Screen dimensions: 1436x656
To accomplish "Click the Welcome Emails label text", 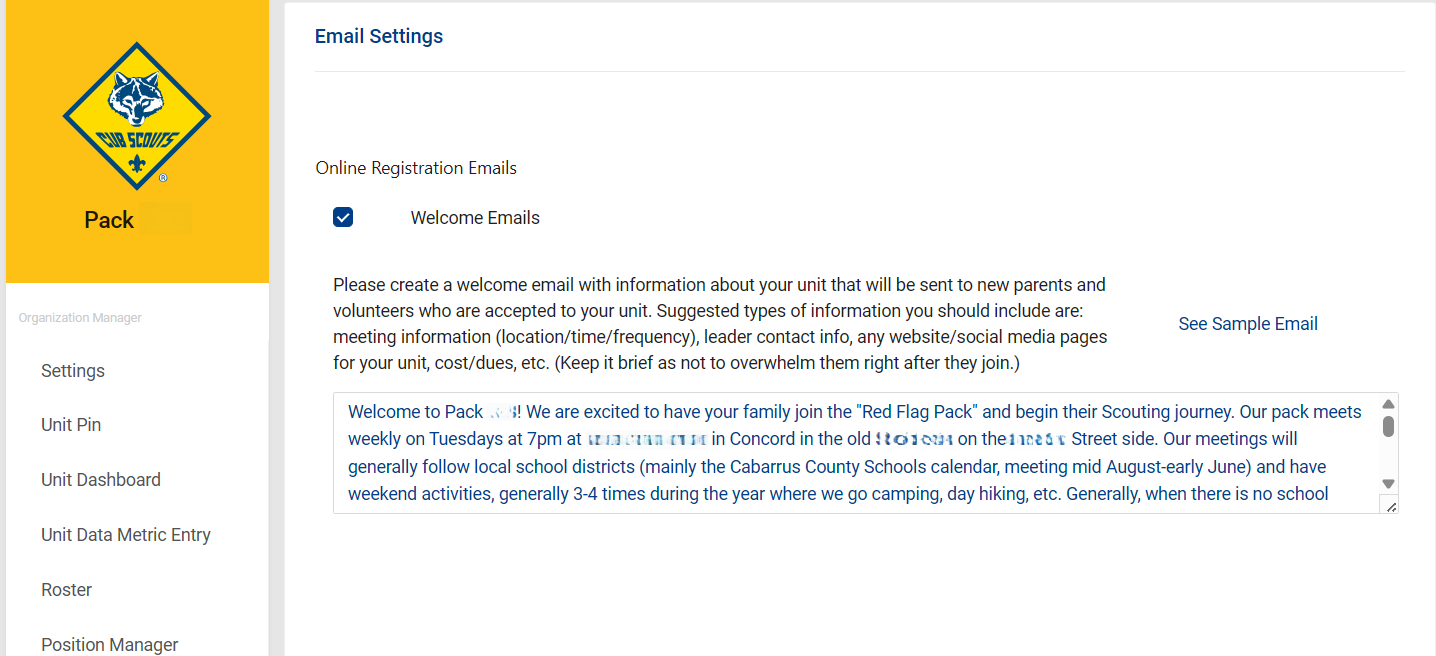I will click(x=475, y=218).
